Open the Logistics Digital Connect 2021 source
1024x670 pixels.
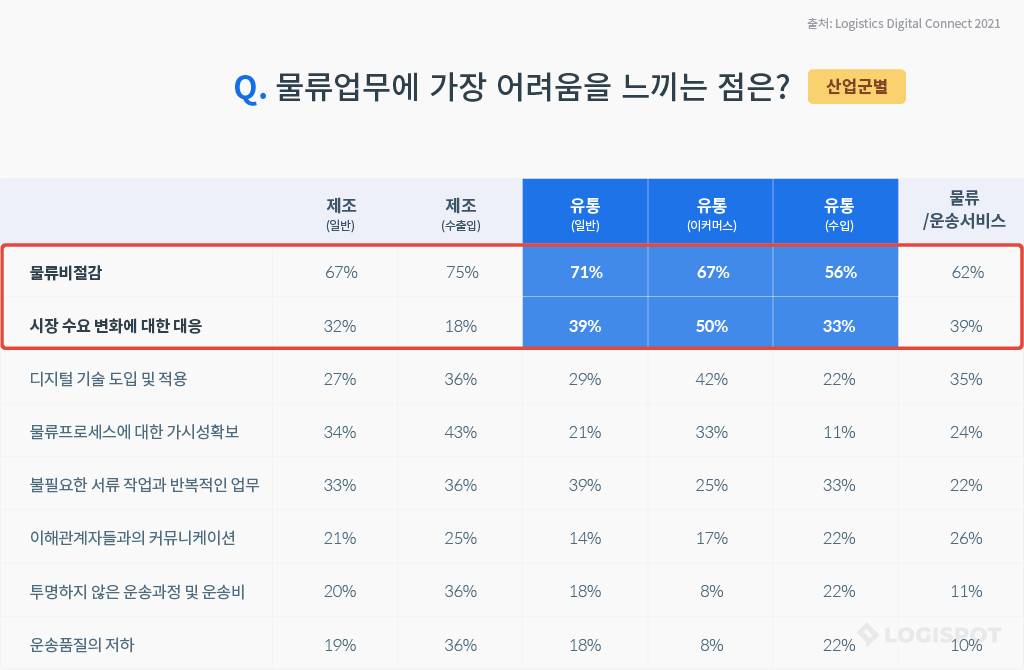click(x=903, y=23)
